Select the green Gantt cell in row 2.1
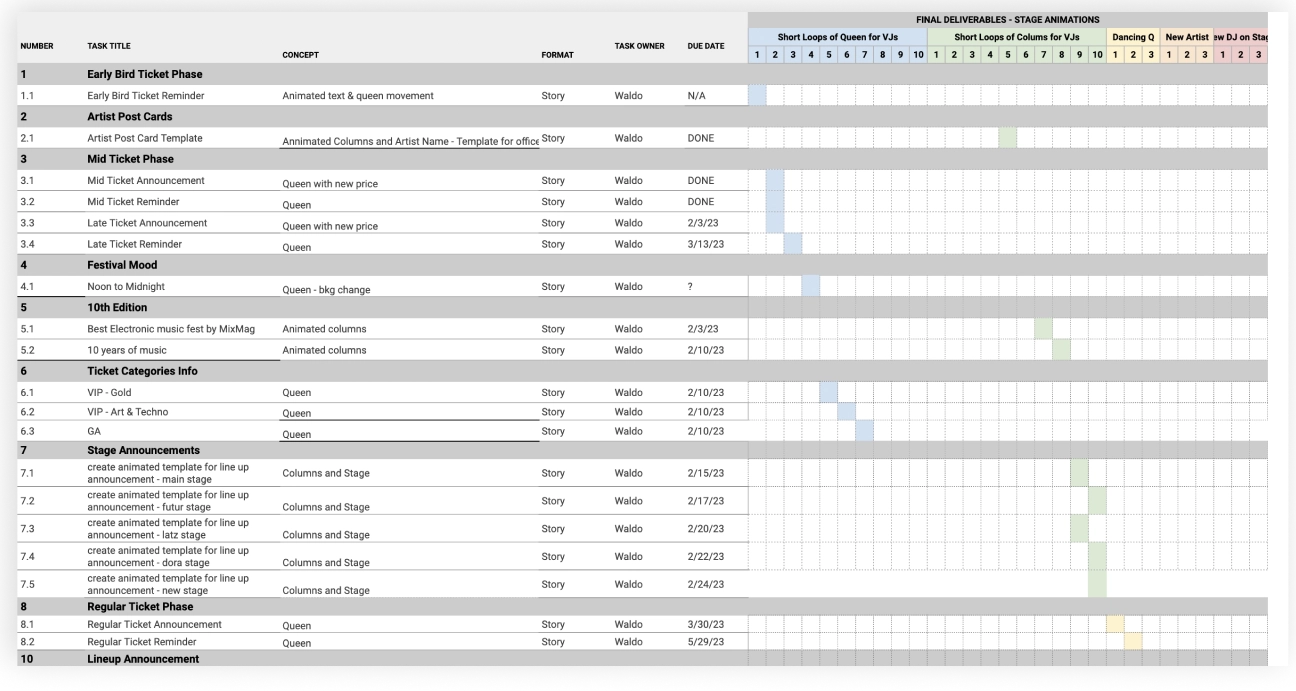Viewport: 1296px width, 691px height. click(1007, 138)
